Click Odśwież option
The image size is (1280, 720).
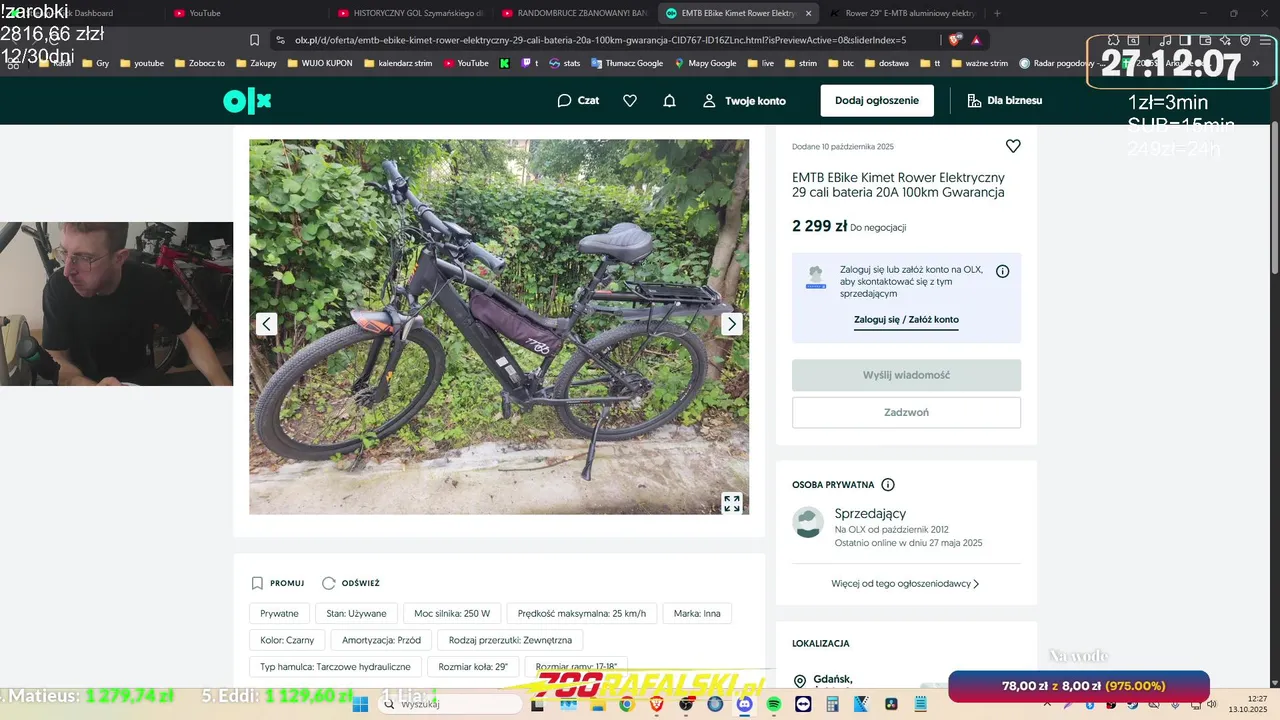[x=351, y=583]
